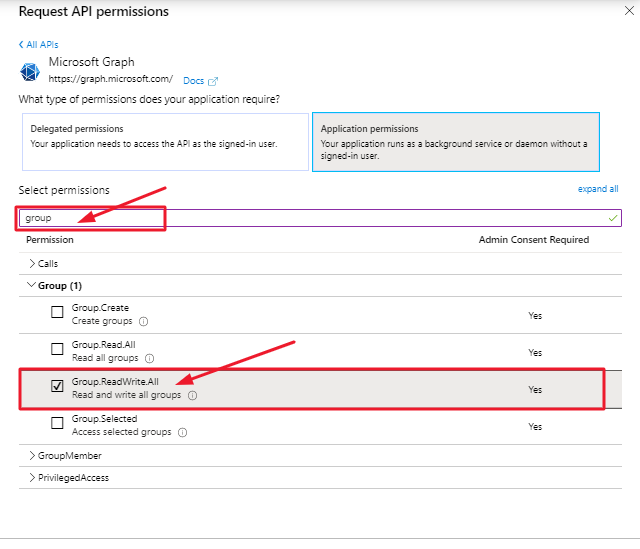Click the external link icon beside Docs

[x=213, y=81]
